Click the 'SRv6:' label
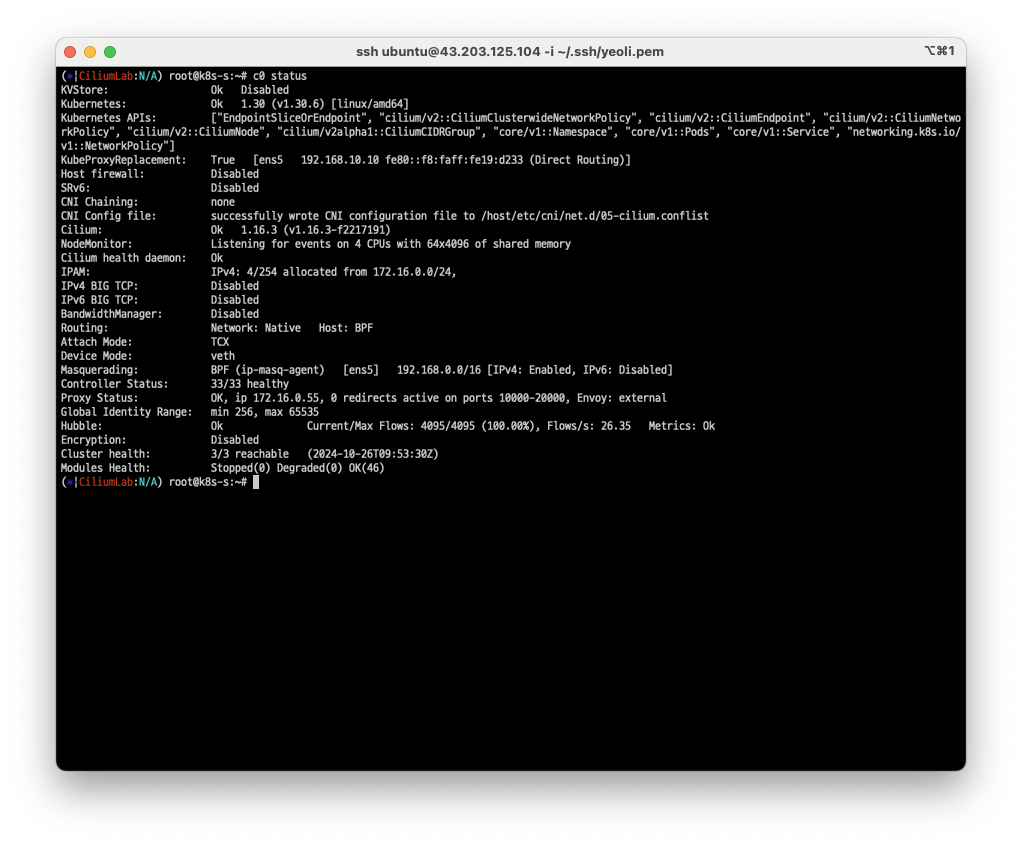Viewport: 1022px width, 845px height. (x=76, y=188)
